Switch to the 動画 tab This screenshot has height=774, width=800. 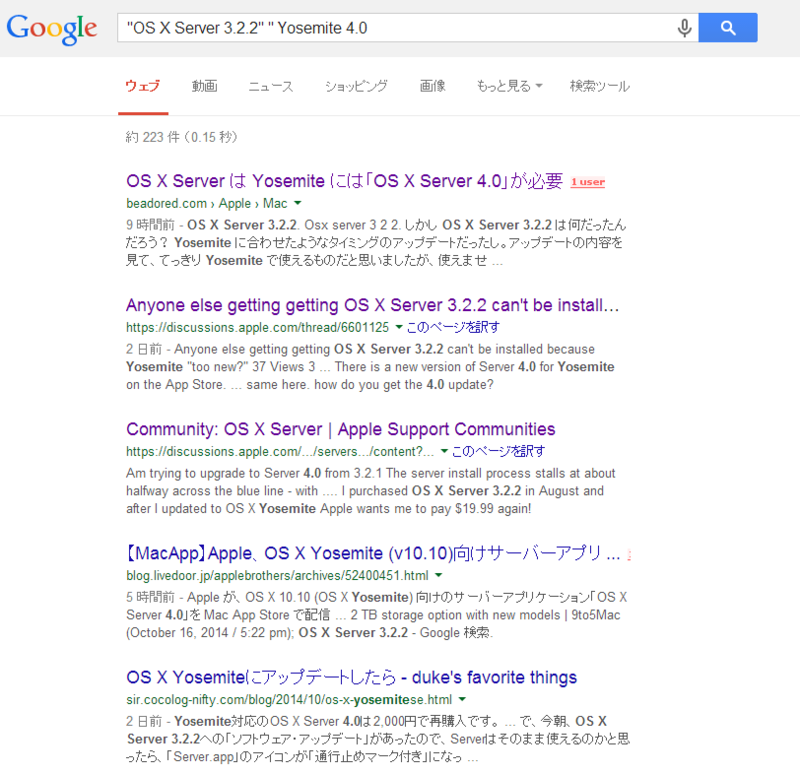(205, 86)
